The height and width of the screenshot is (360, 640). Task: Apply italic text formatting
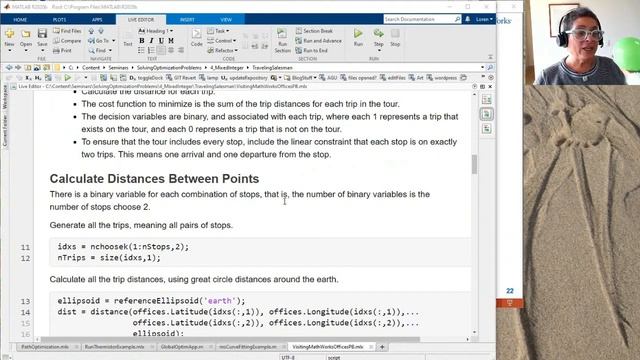click(151, 41)
